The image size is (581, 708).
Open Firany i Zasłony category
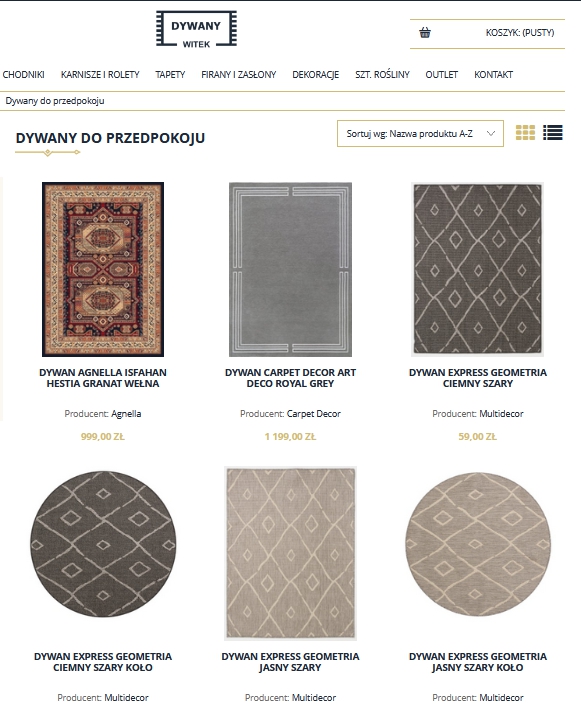[238, 75]
